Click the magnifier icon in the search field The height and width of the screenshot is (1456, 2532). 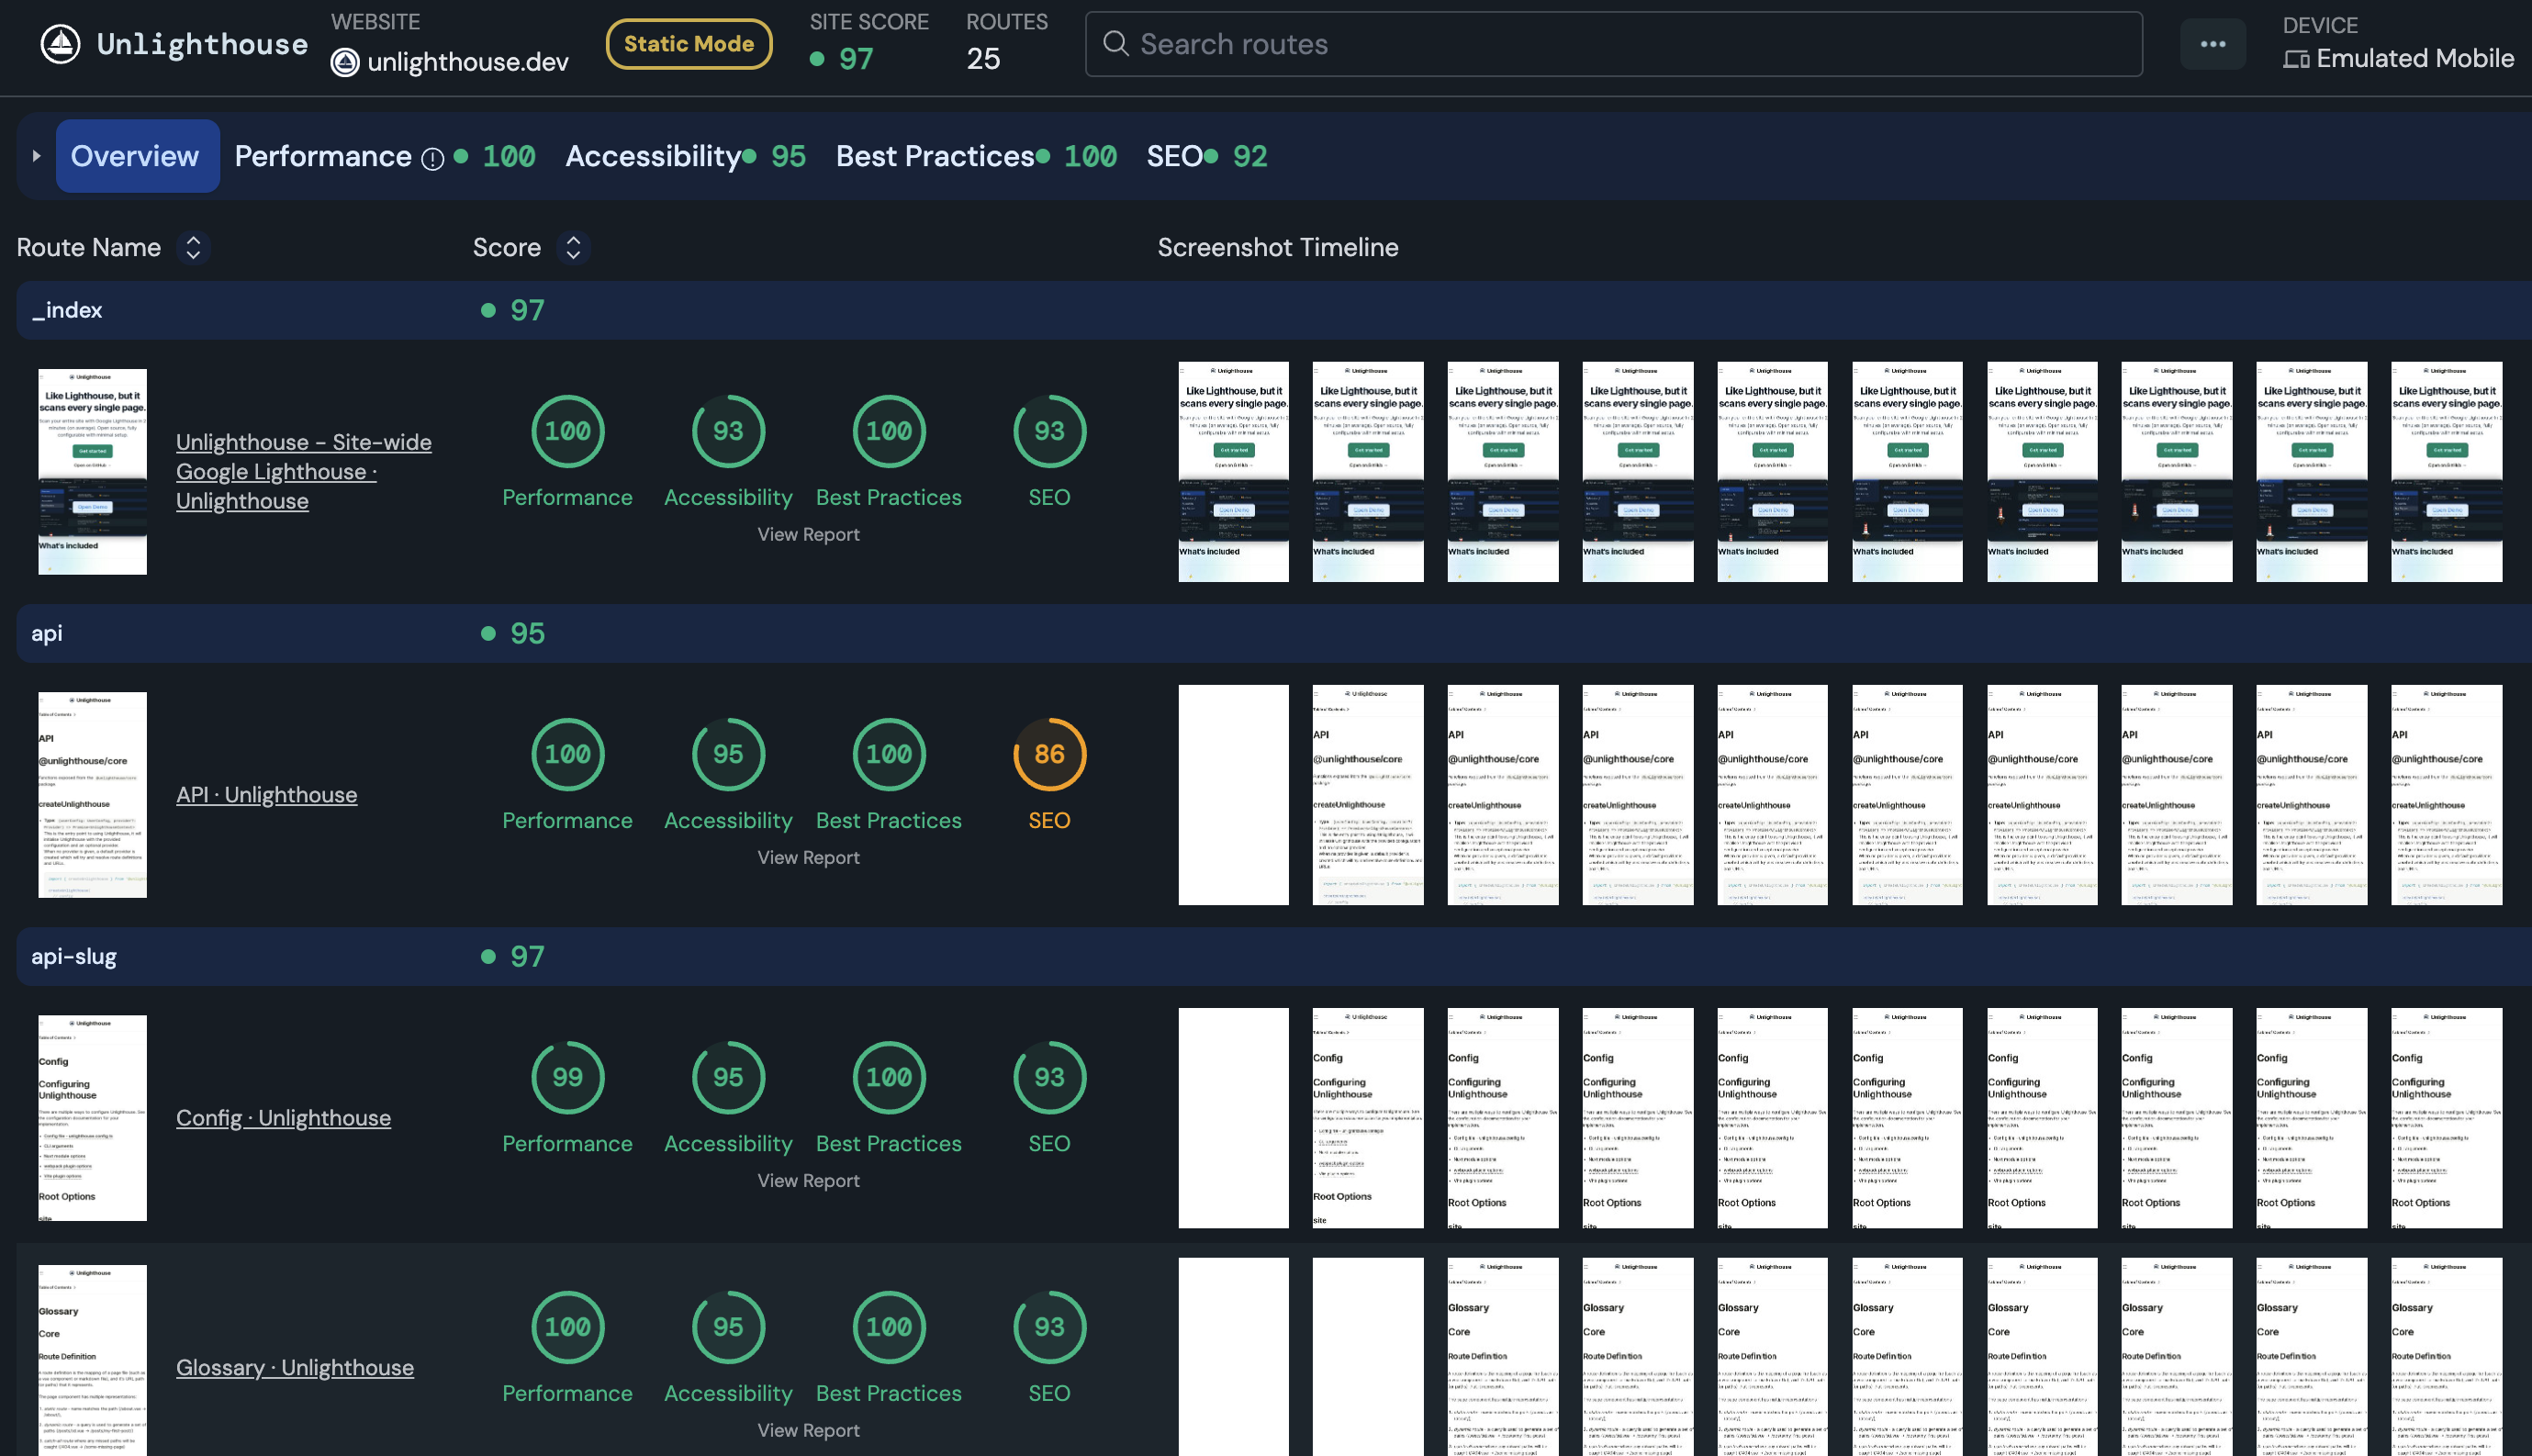[x=1115, y=43]
